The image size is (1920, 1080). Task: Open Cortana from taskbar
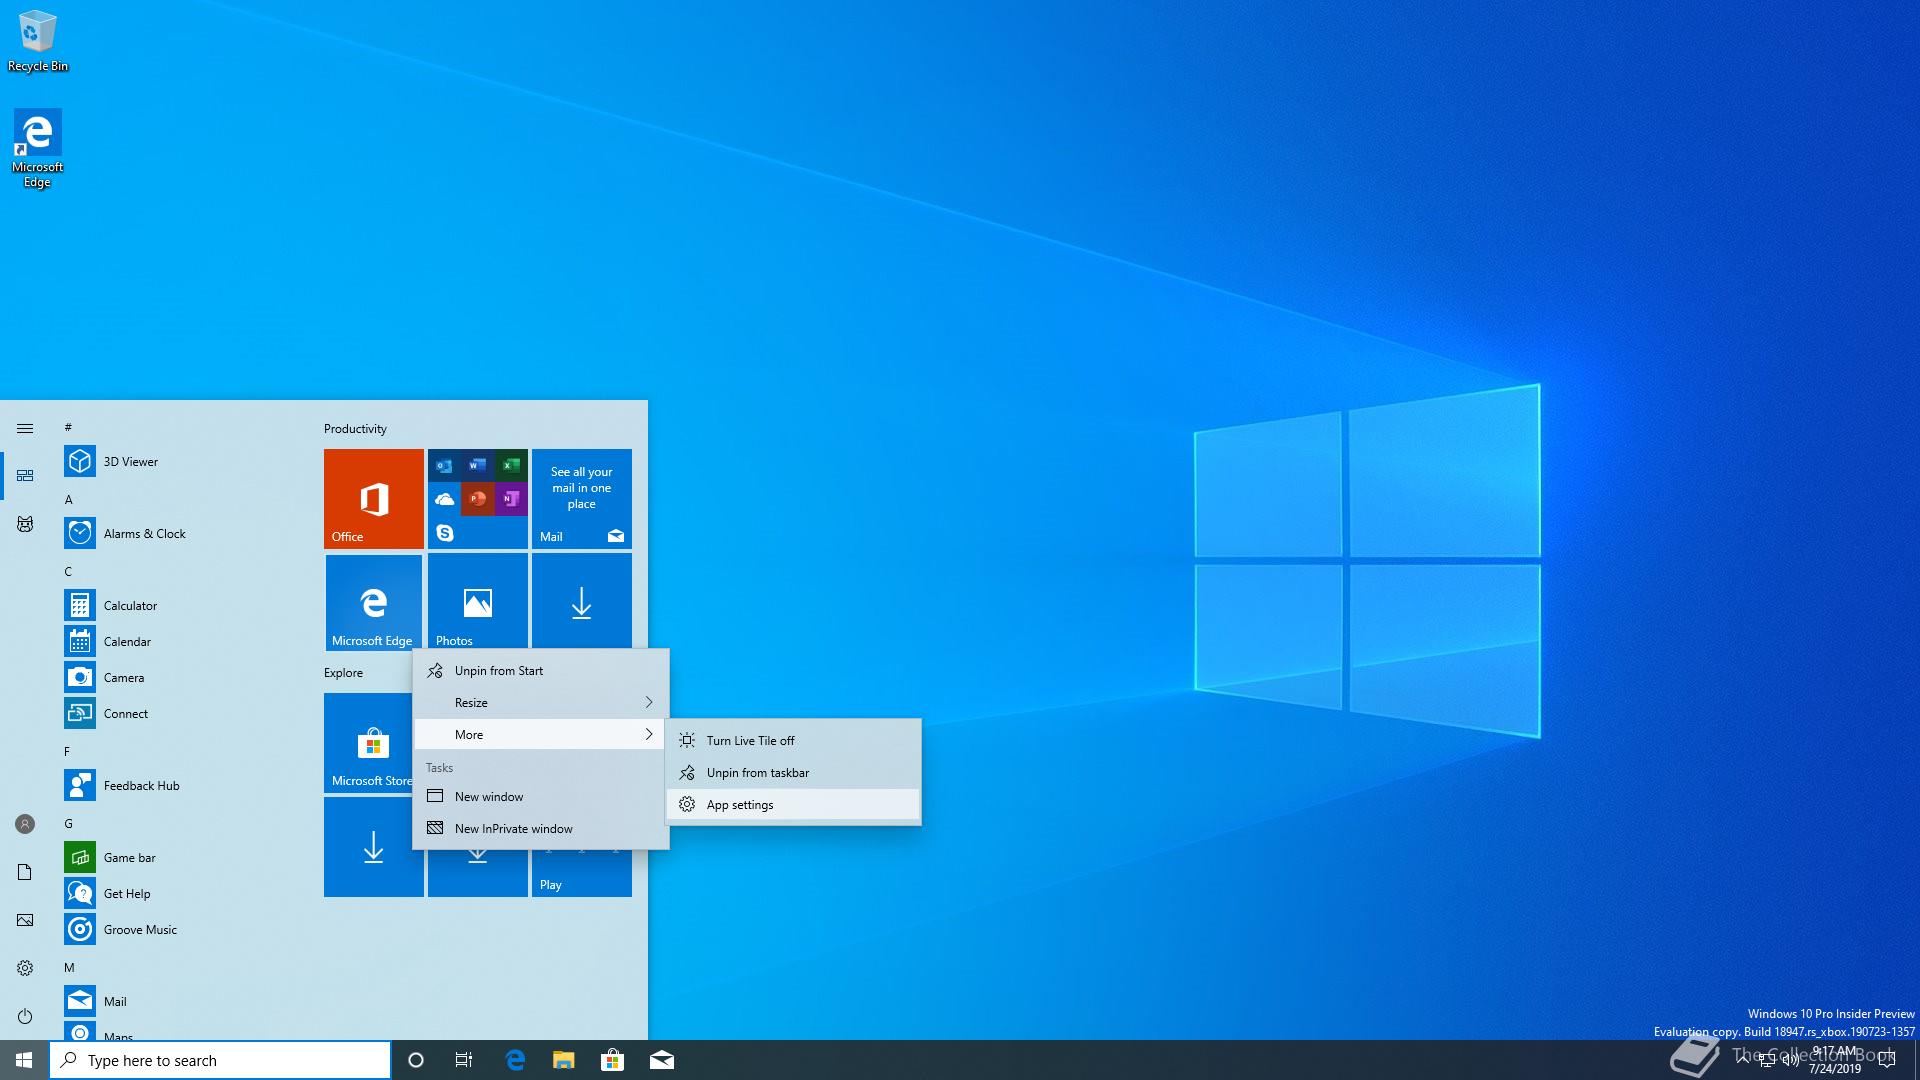416,1060
